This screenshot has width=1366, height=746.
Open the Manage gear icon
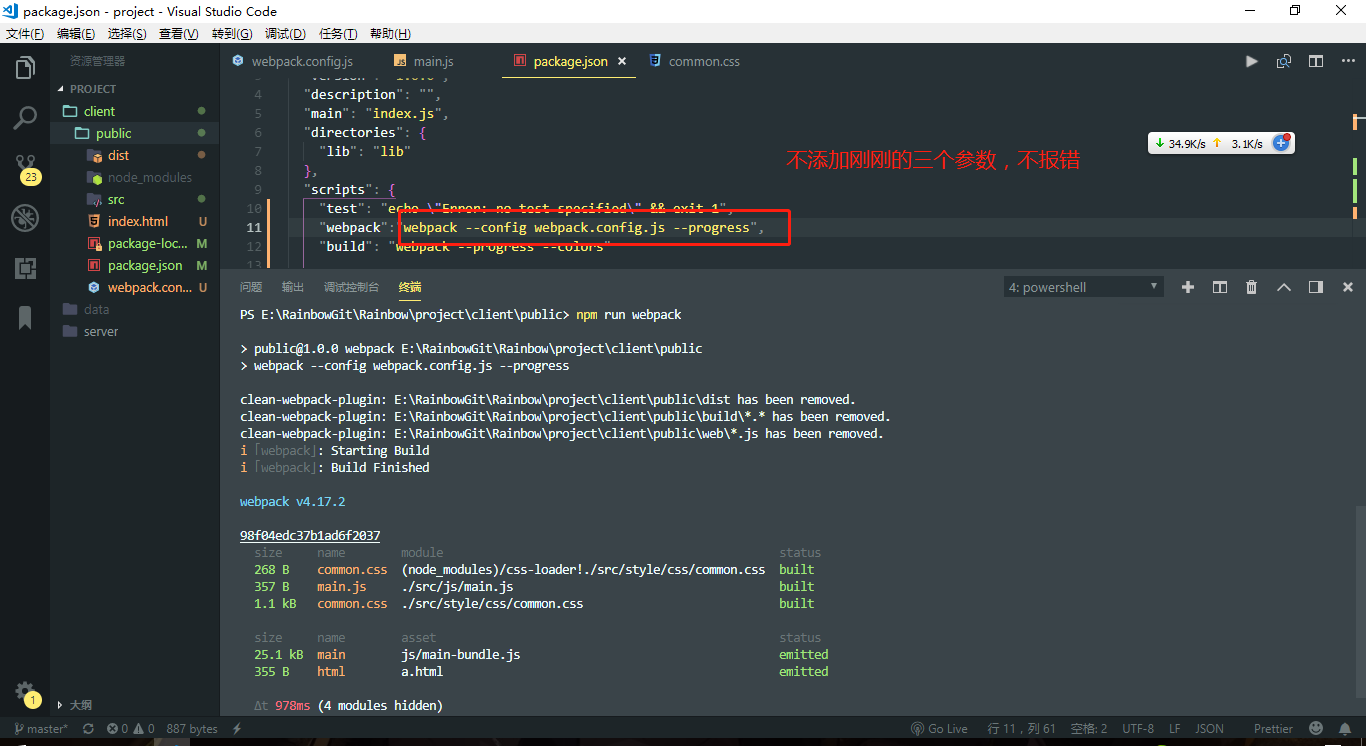25,693
